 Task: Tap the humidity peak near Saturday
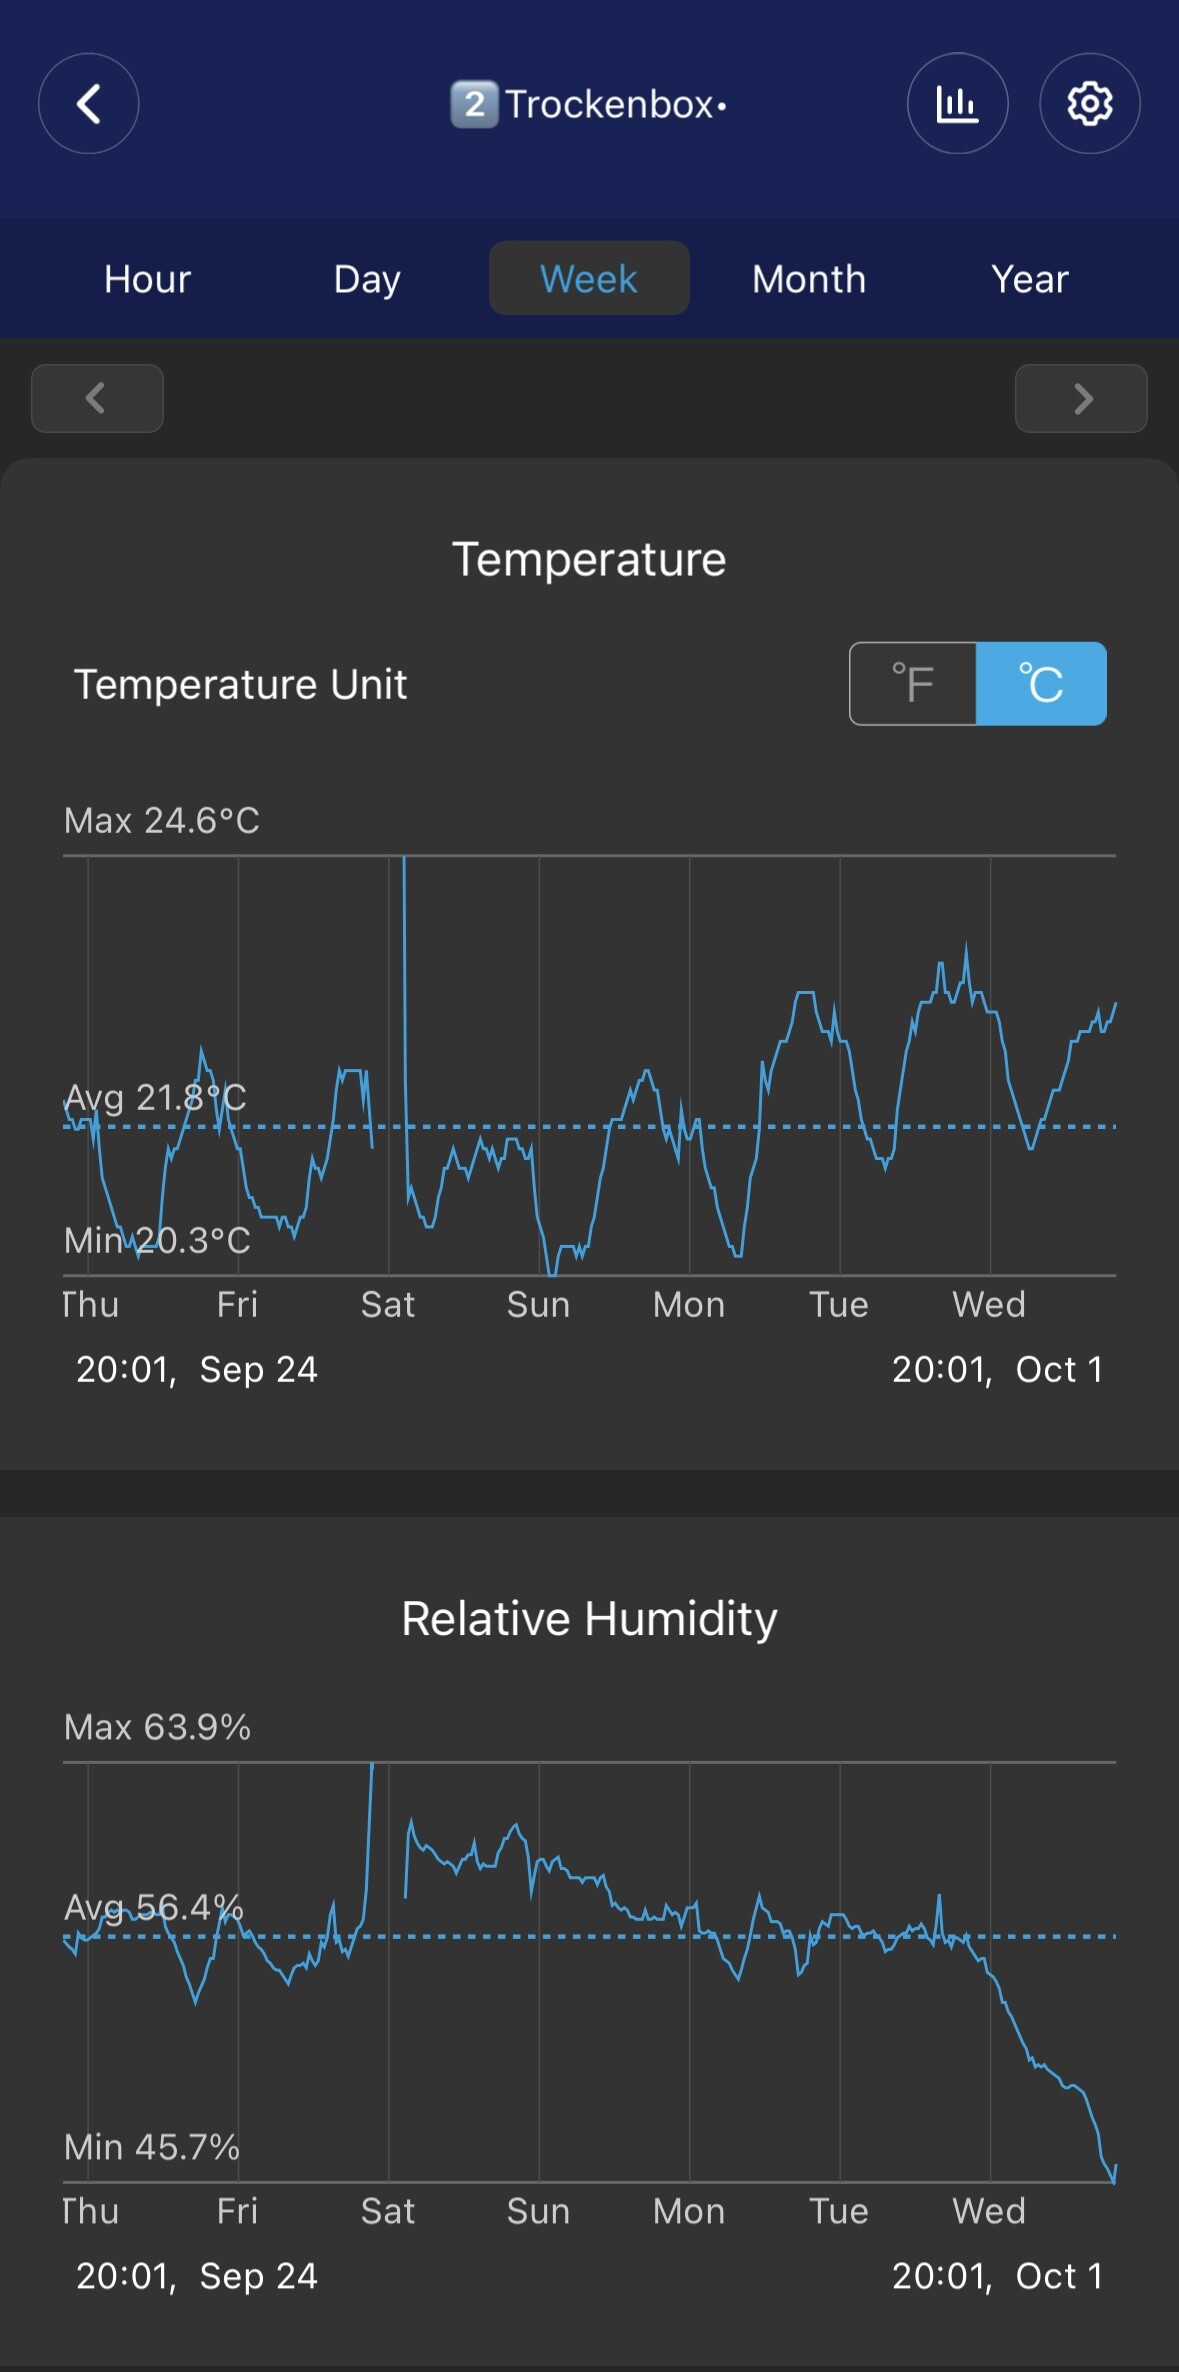372,1768
